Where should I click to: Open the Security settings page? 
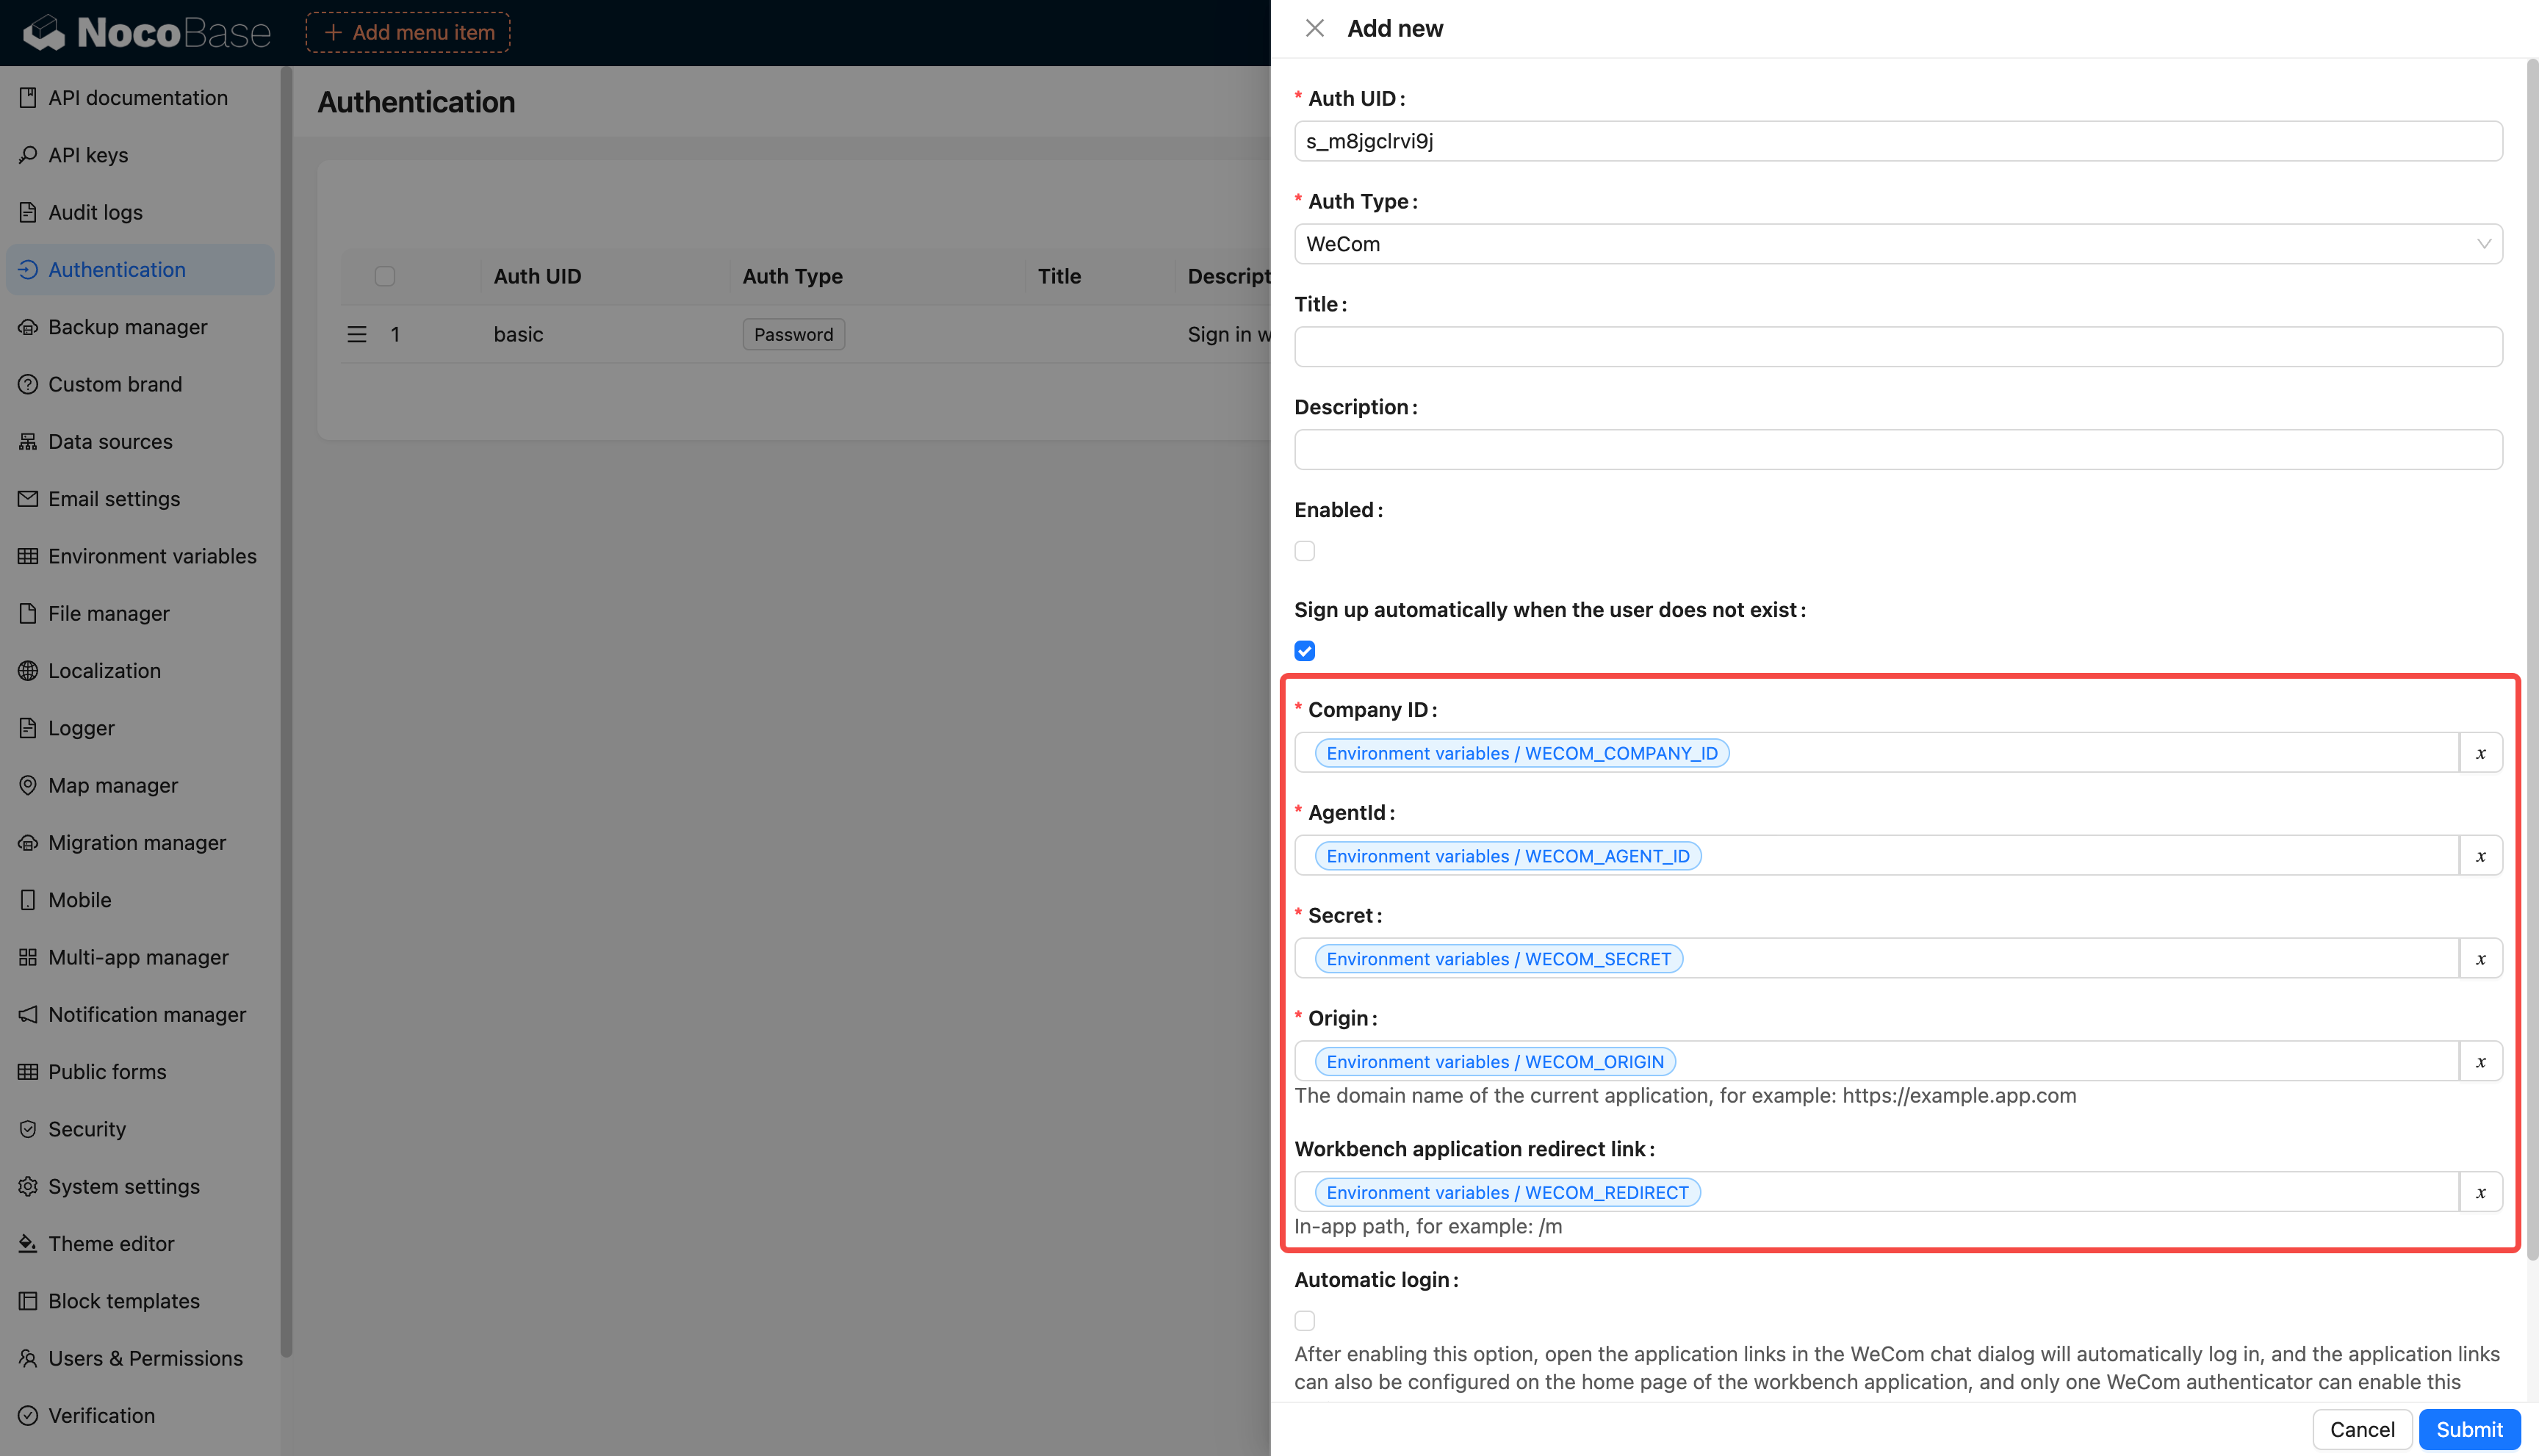(x=87, y=1129)
